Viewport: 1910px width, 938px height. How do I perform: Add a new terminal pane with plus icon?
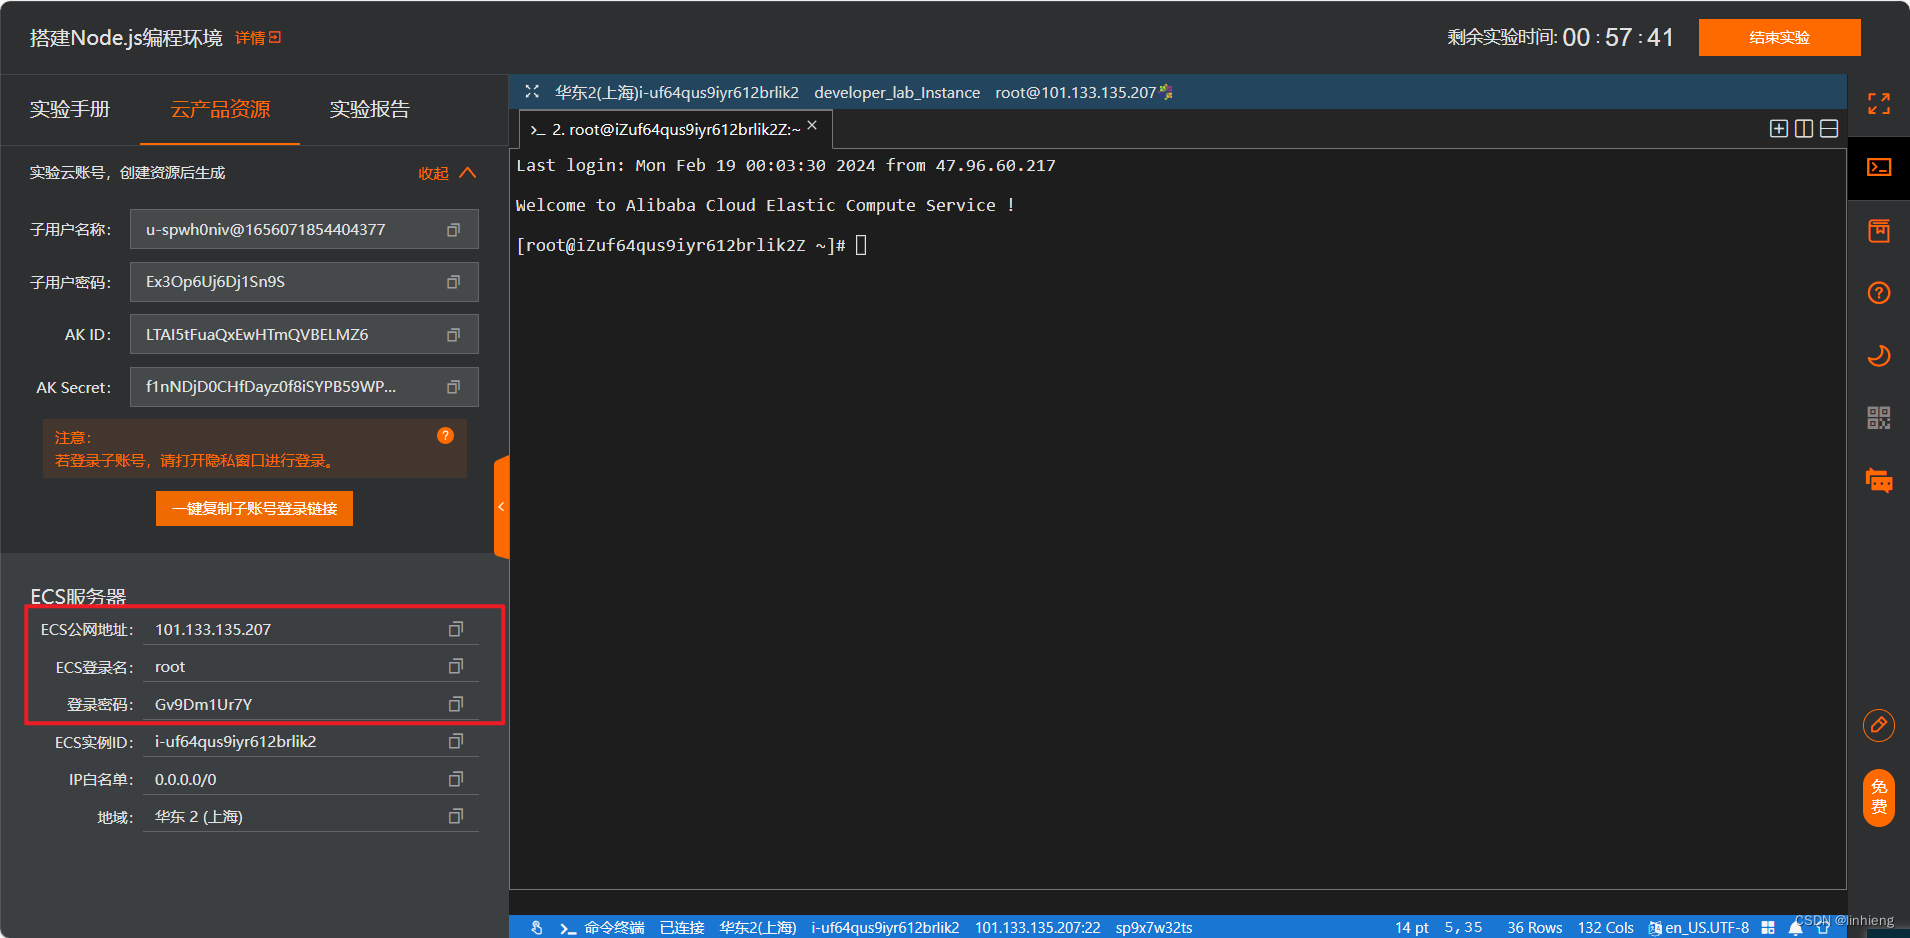pyautogui.click(x=1779, y=129)
